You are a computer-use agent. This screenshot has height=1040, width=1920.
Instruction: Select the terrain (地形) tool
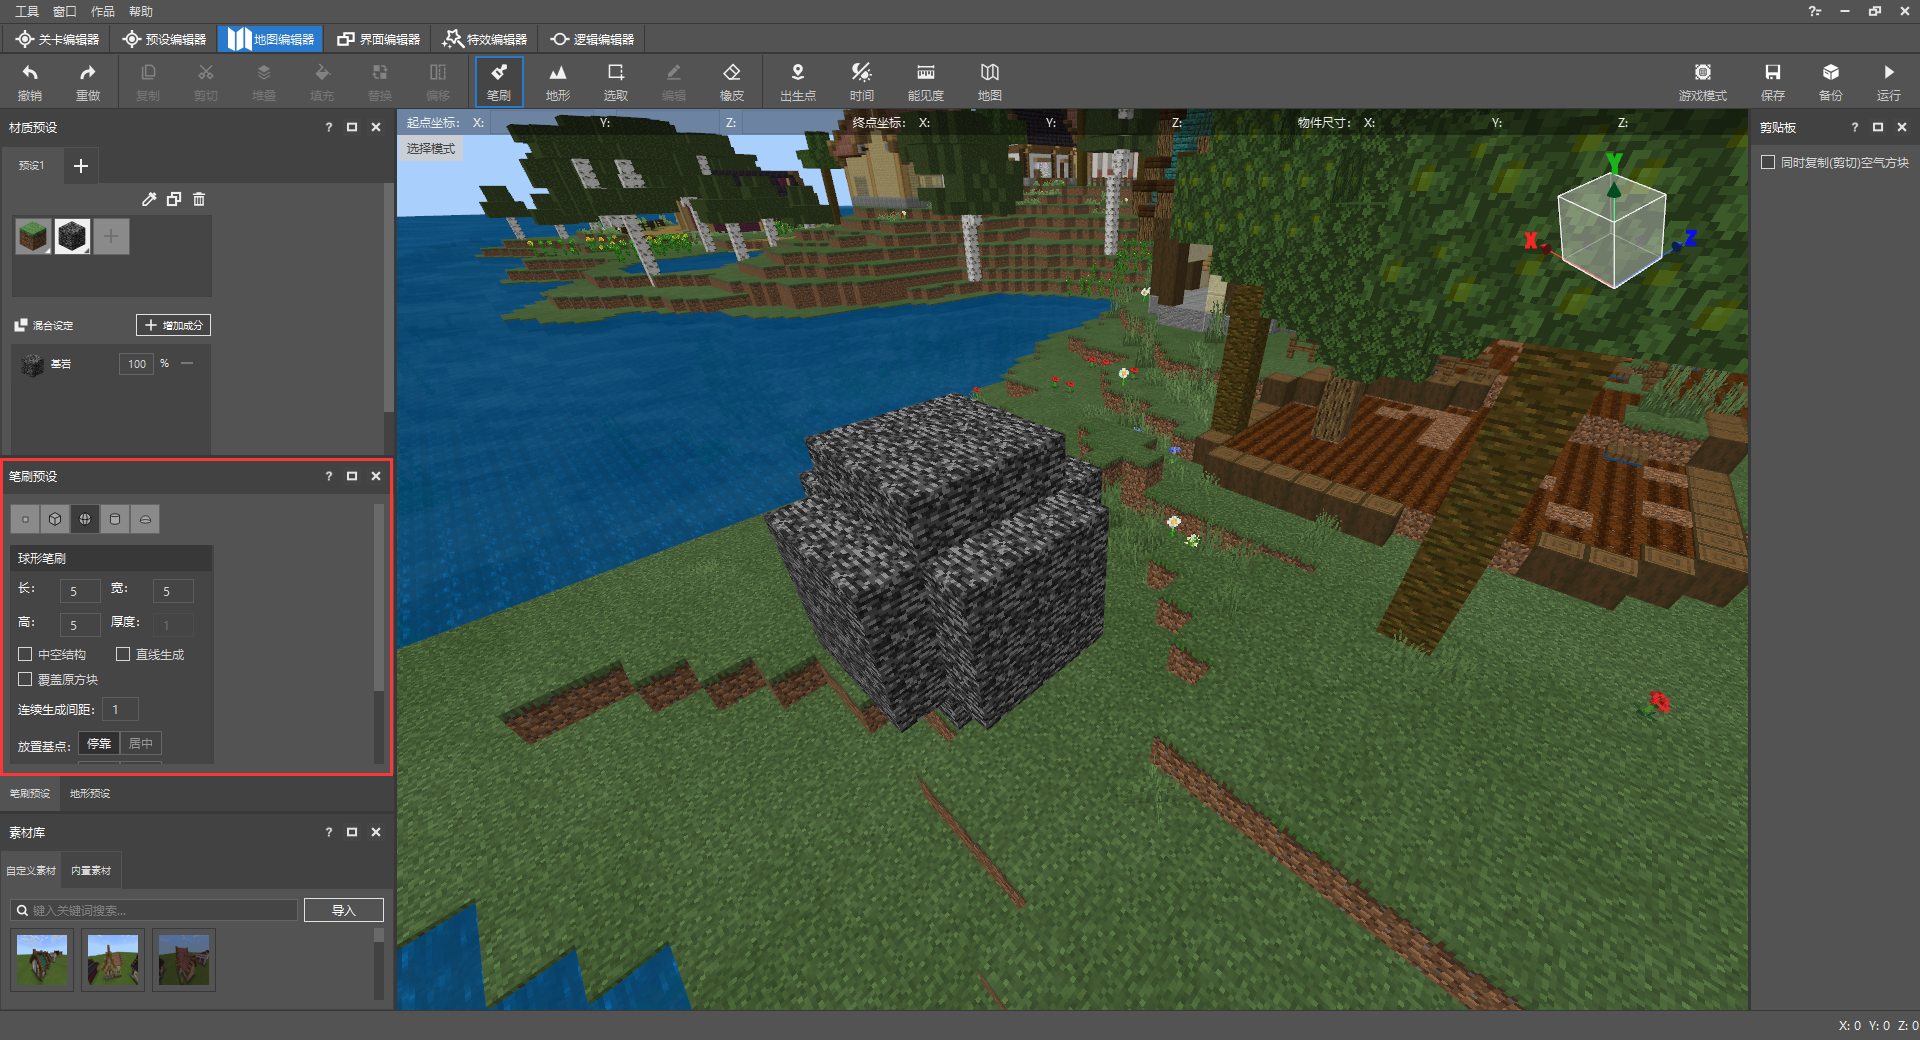(557, 81)
